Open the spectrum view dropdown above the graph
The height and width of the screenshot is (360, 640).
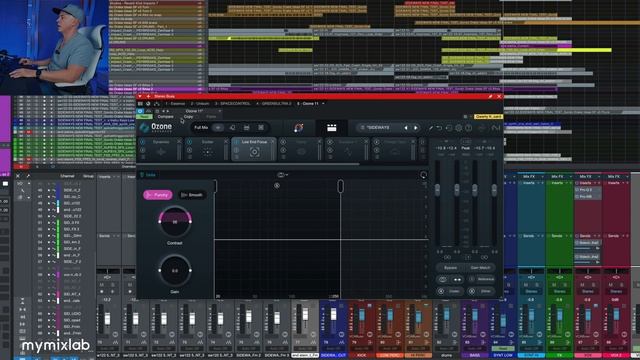(x=283, y=175)
